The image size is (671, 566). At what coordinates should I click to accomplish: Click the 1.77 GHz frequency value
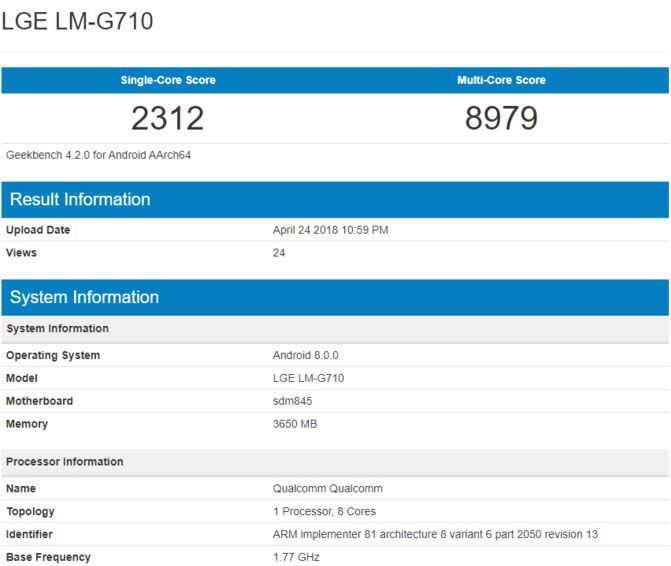click(296, 557)
